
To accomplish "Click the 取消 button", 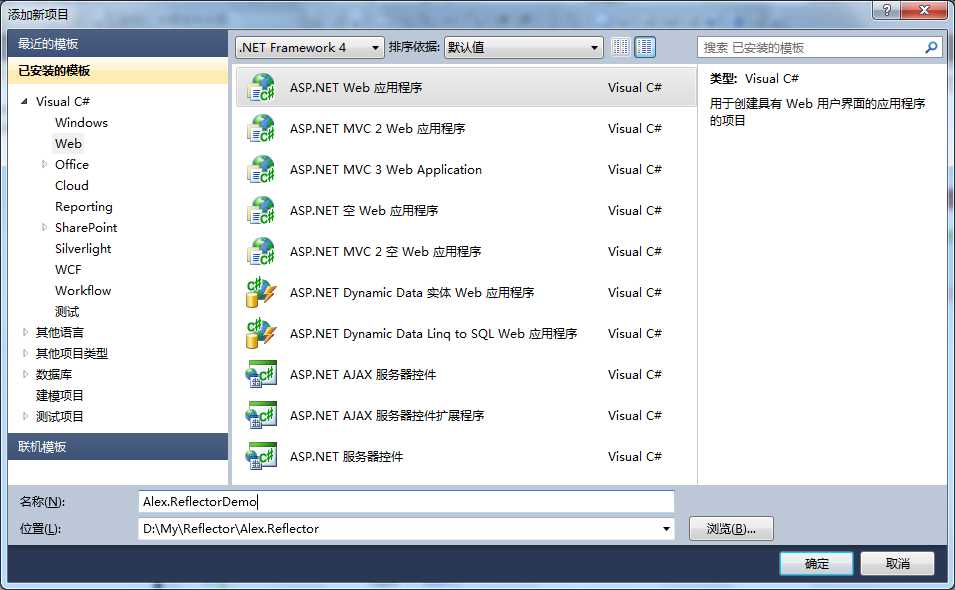I will 897,564.
